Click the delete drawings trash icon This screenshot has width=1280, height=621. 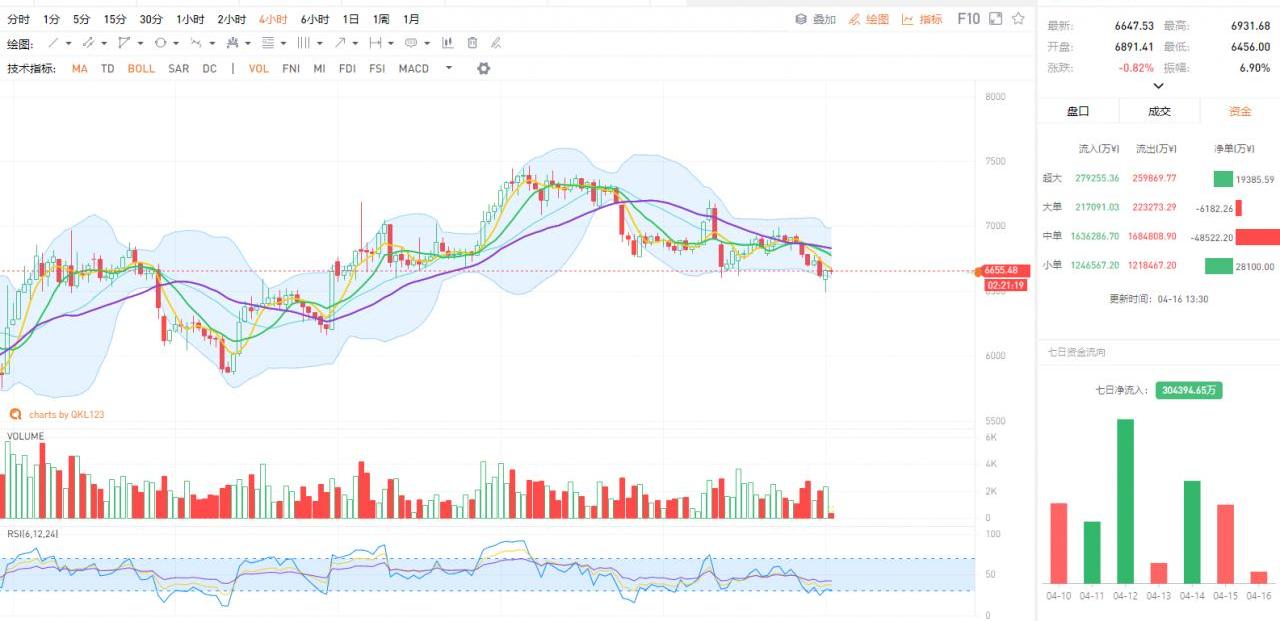[472, 43]
